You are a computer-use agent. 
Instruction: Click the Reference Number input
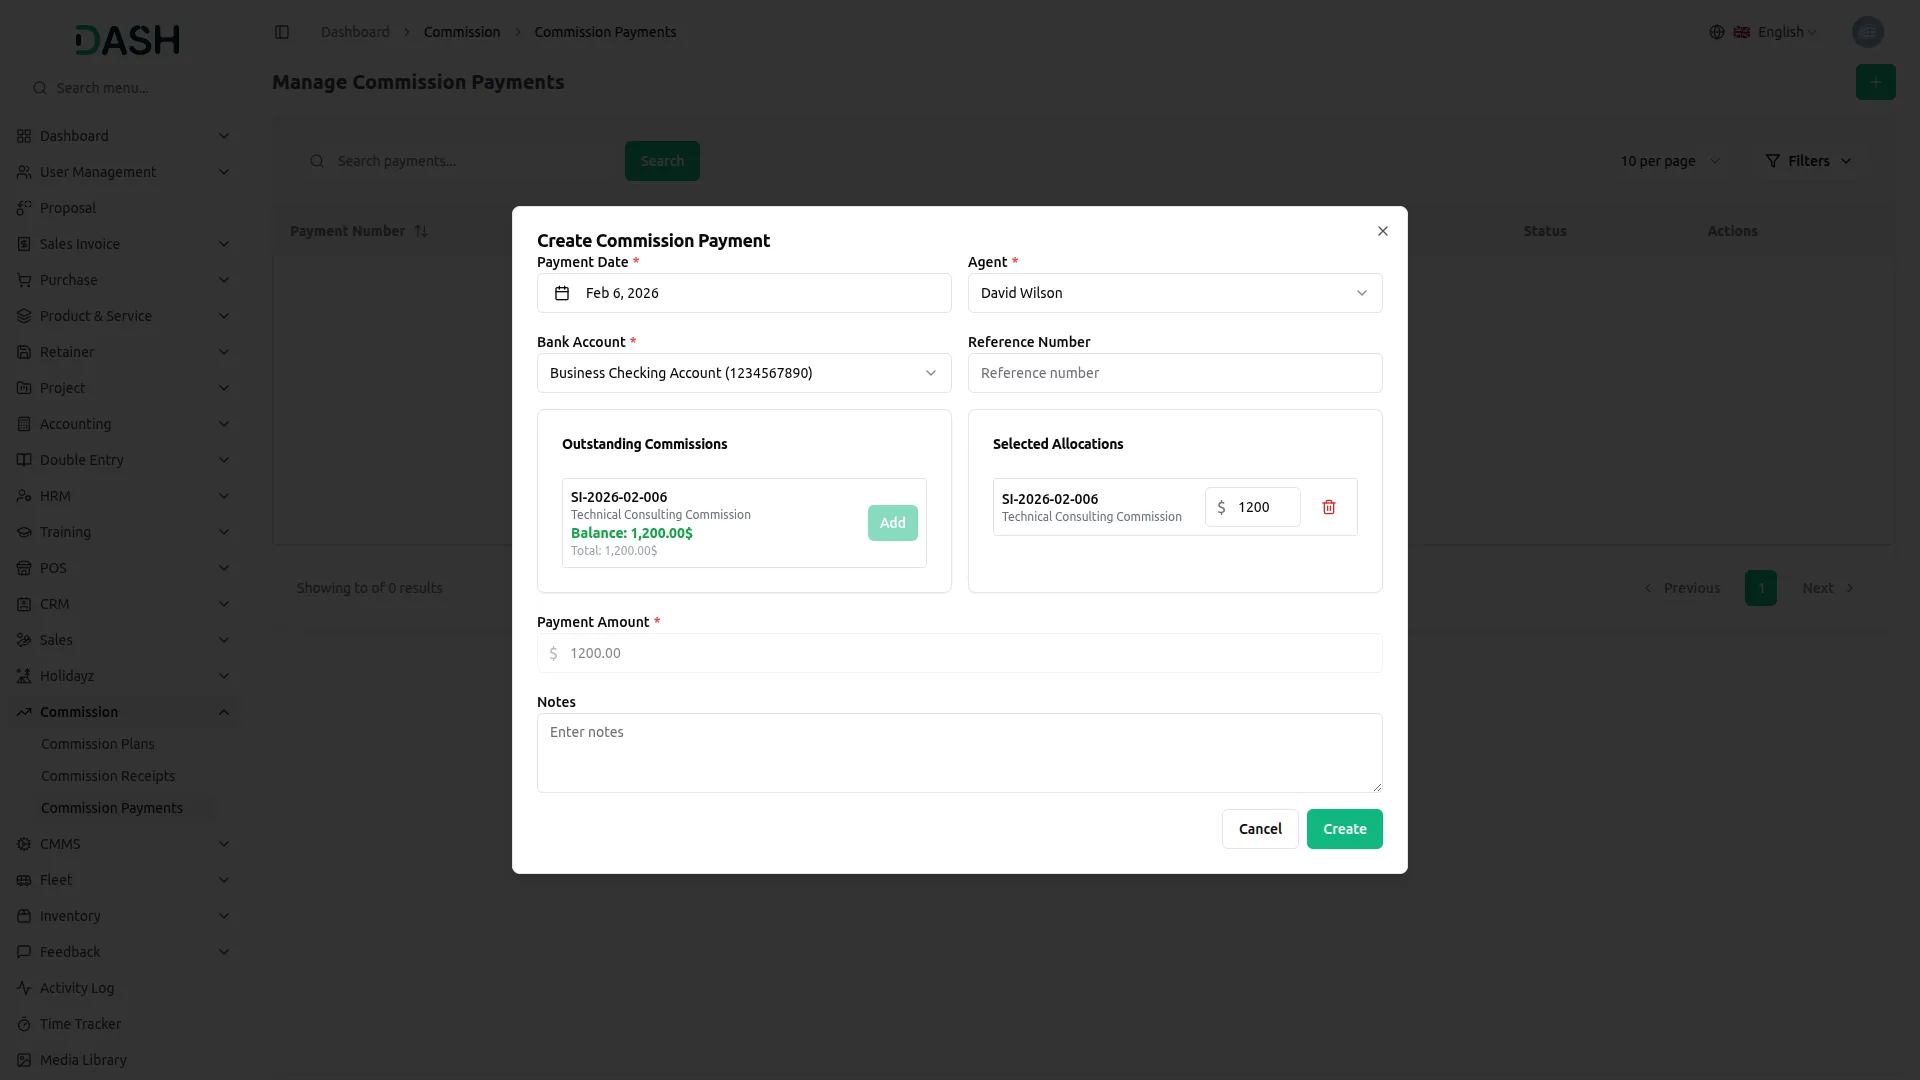(x=1175, y=373)
